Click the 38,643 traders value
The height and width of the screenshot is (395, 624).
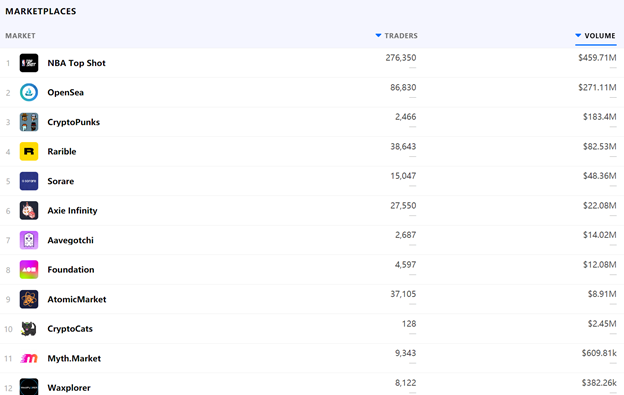[403, 146]
